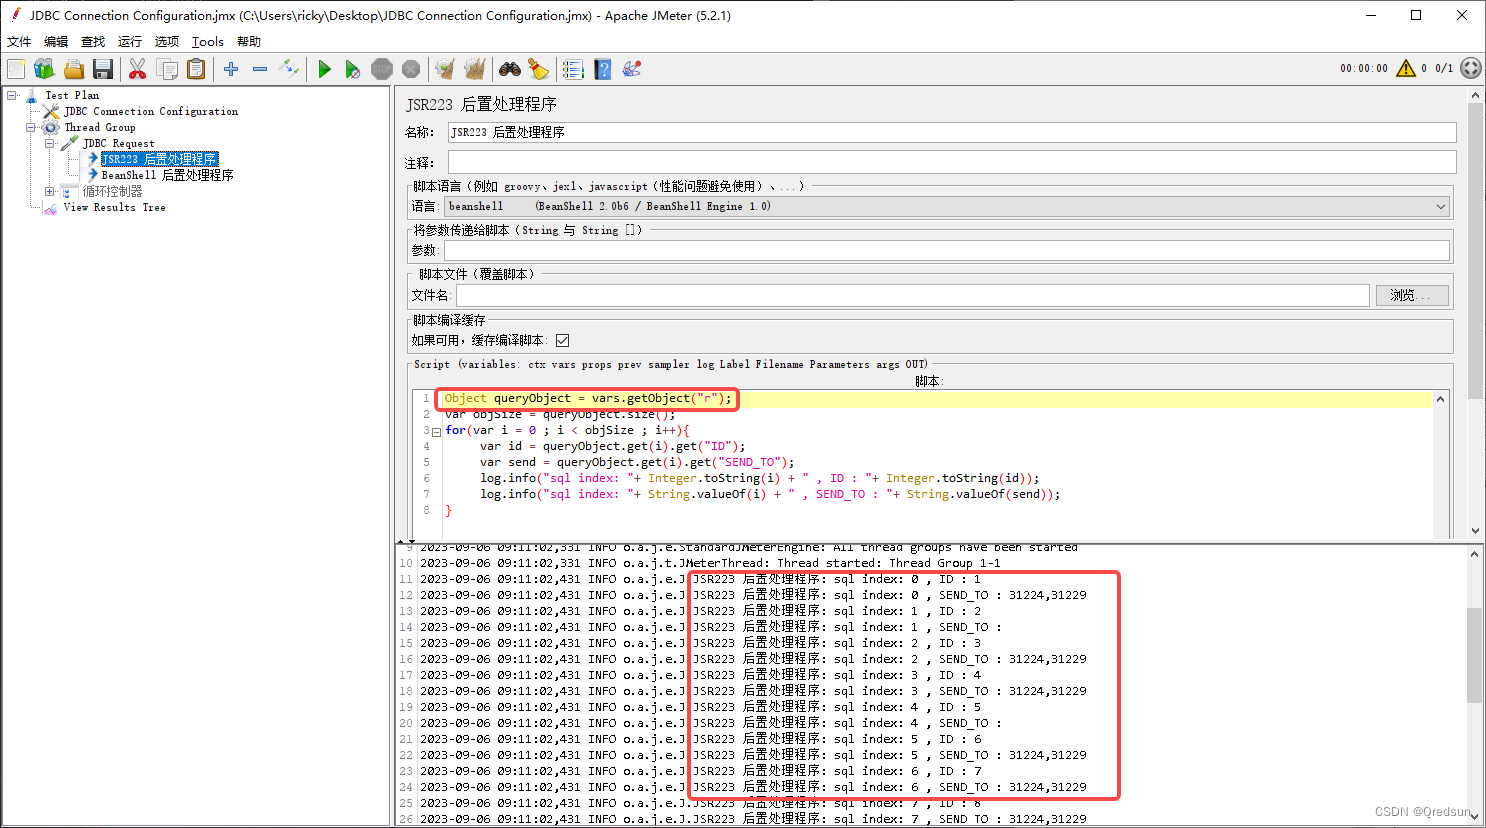Save the test plan with floppy icon

(102, 69)
